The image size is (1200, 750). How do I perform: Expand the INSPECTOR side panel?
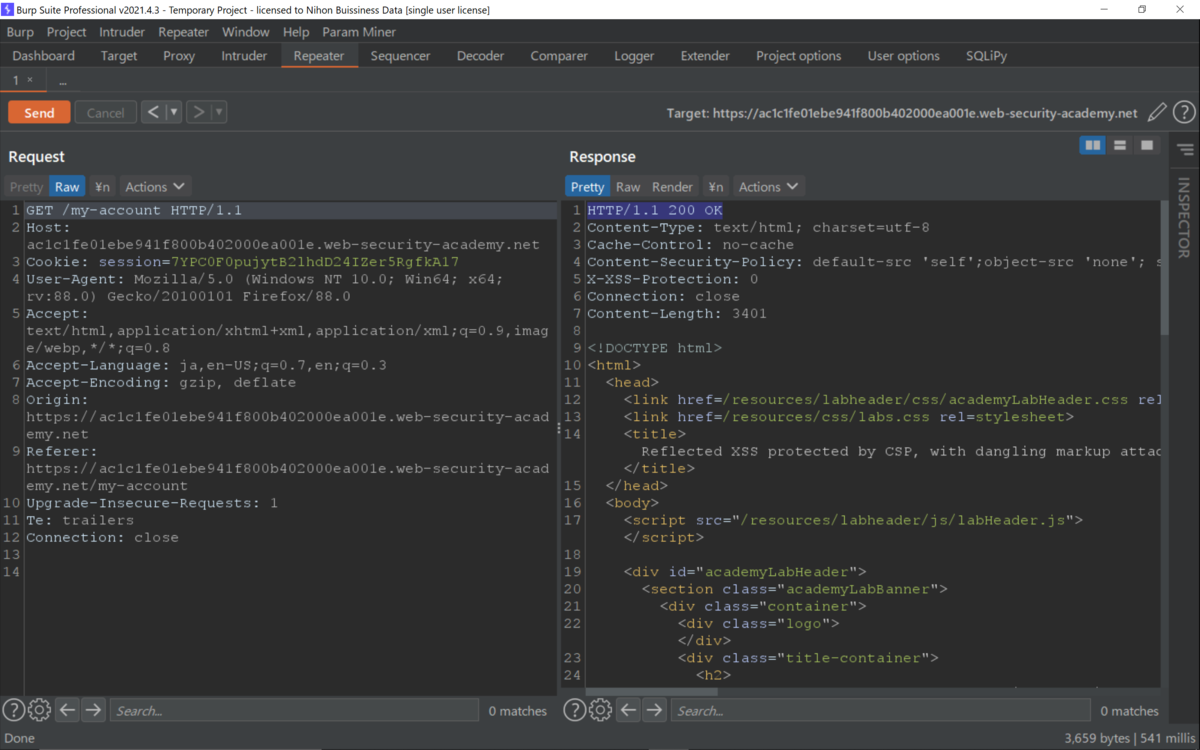[x=1185, y=218]
